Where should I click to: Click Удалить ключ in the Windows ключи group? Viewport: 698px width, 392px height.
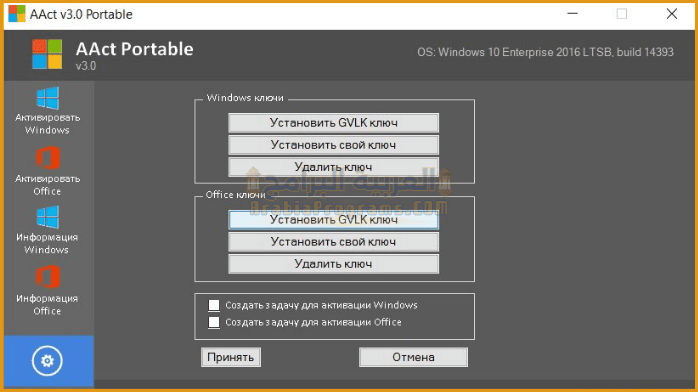(333, 167)
